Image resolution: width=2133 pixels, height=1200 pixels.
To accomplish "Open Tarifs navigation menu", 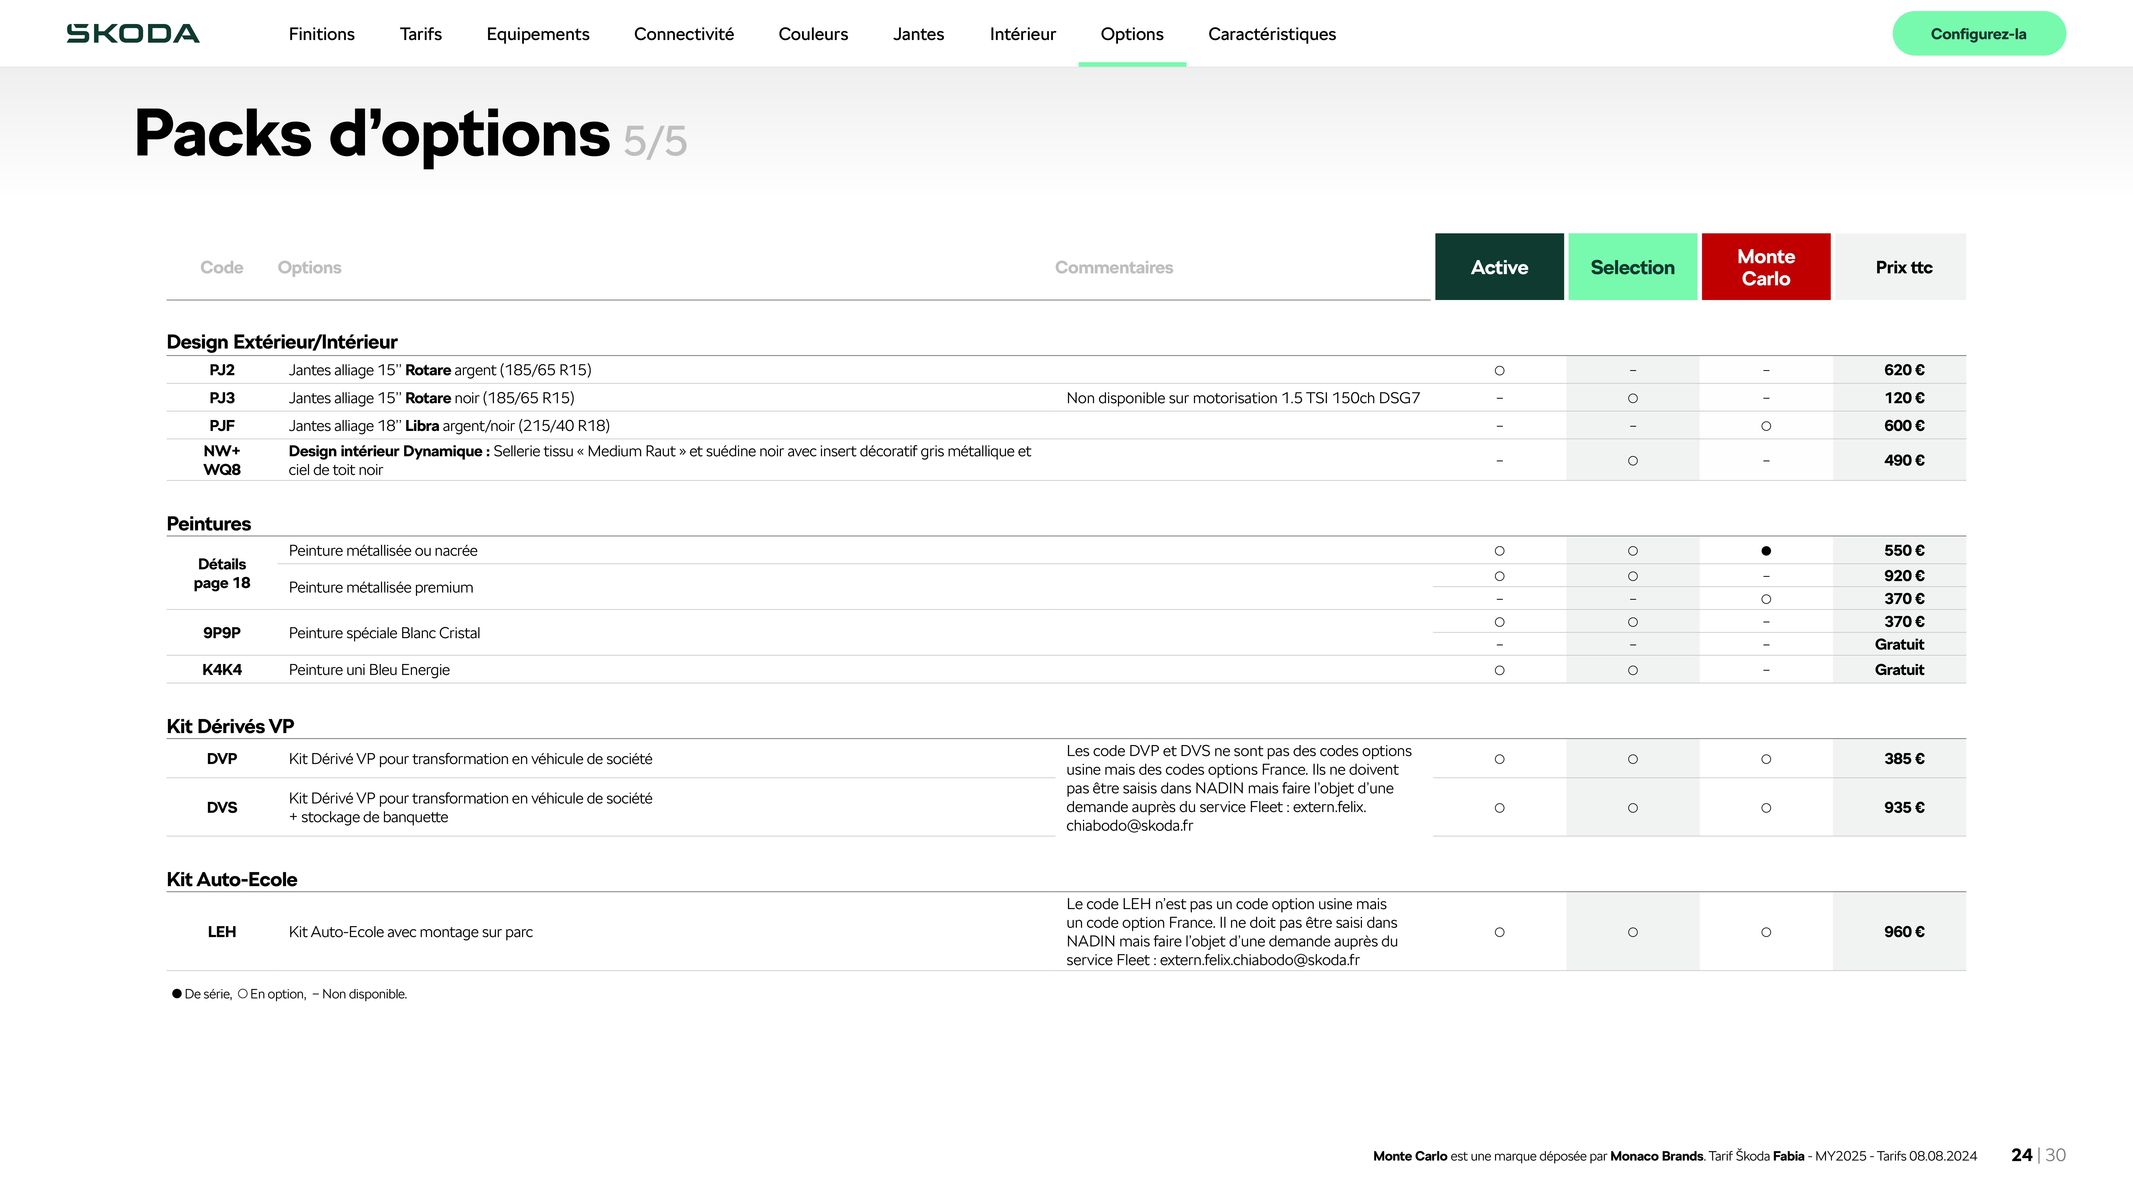I will point(418,34).
